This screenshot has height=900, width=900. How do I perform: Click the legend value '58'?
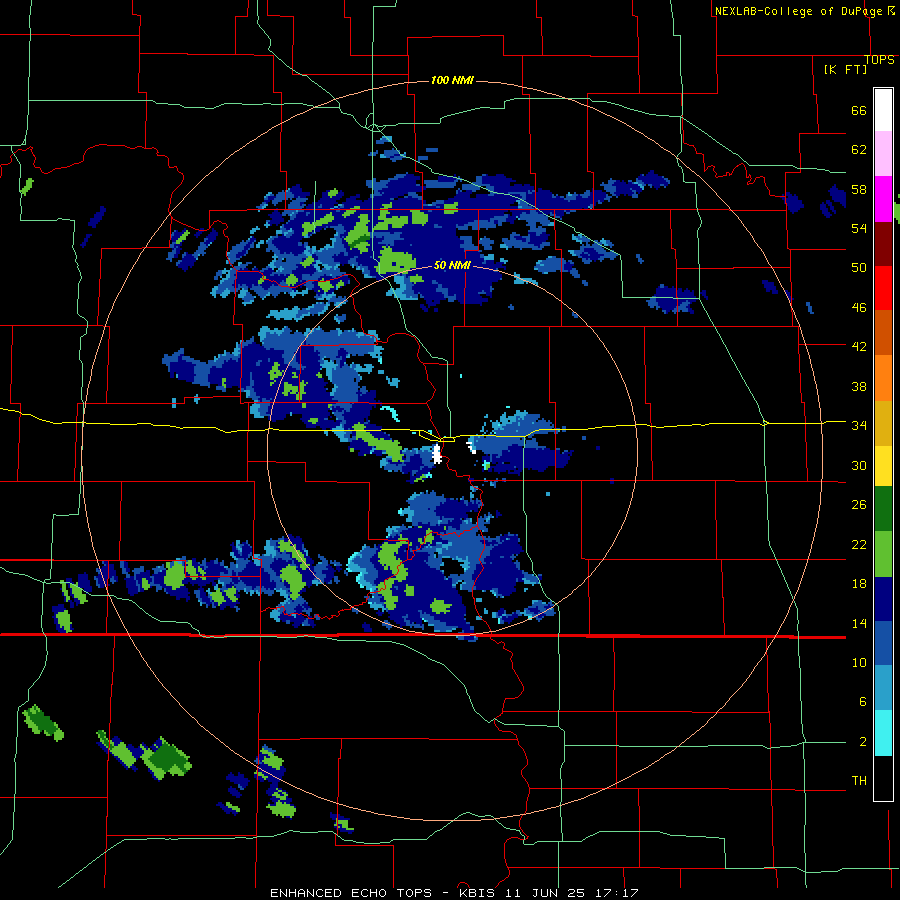point(859,189)
